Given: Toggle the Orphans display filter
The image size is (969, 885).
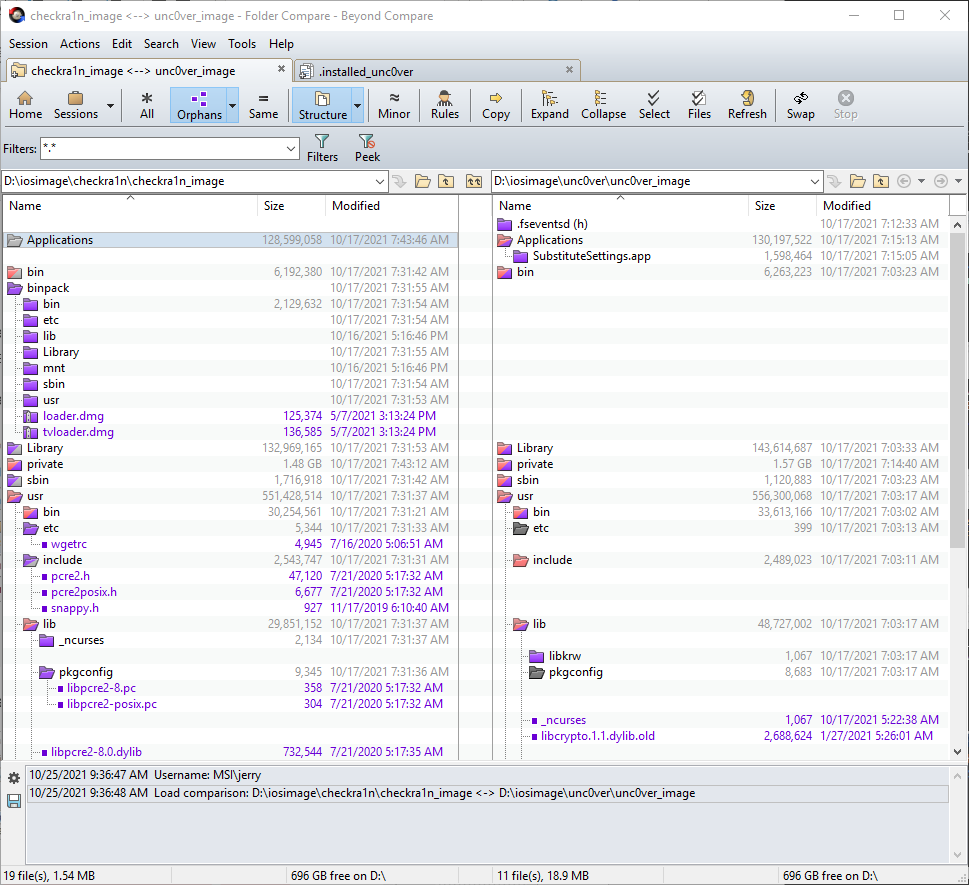Looking at the screenshot, I should point(199,105).
